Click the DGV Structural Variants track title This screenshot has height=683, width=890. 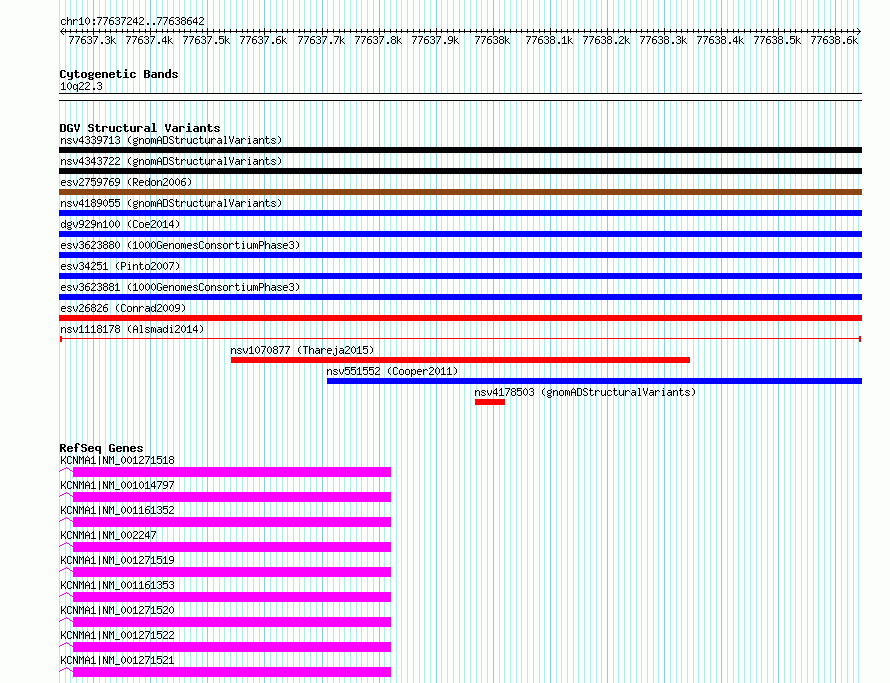pos(140,128)
